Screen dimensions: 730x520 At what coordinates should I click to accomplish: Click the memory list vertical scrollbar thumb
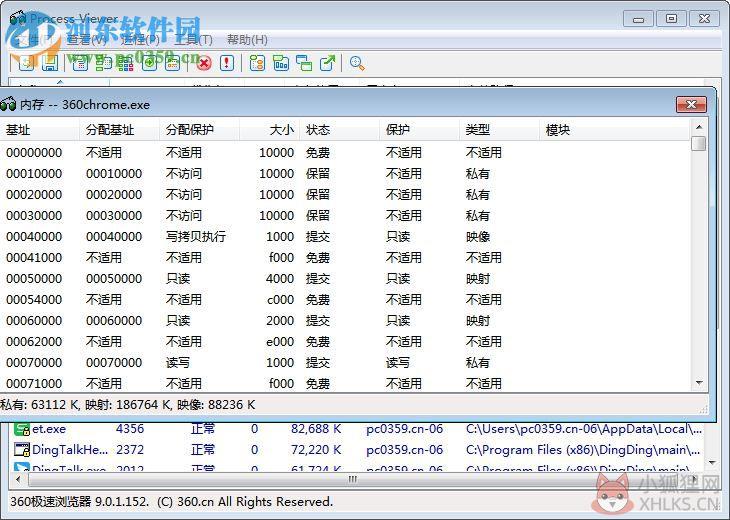coord(698,143)
